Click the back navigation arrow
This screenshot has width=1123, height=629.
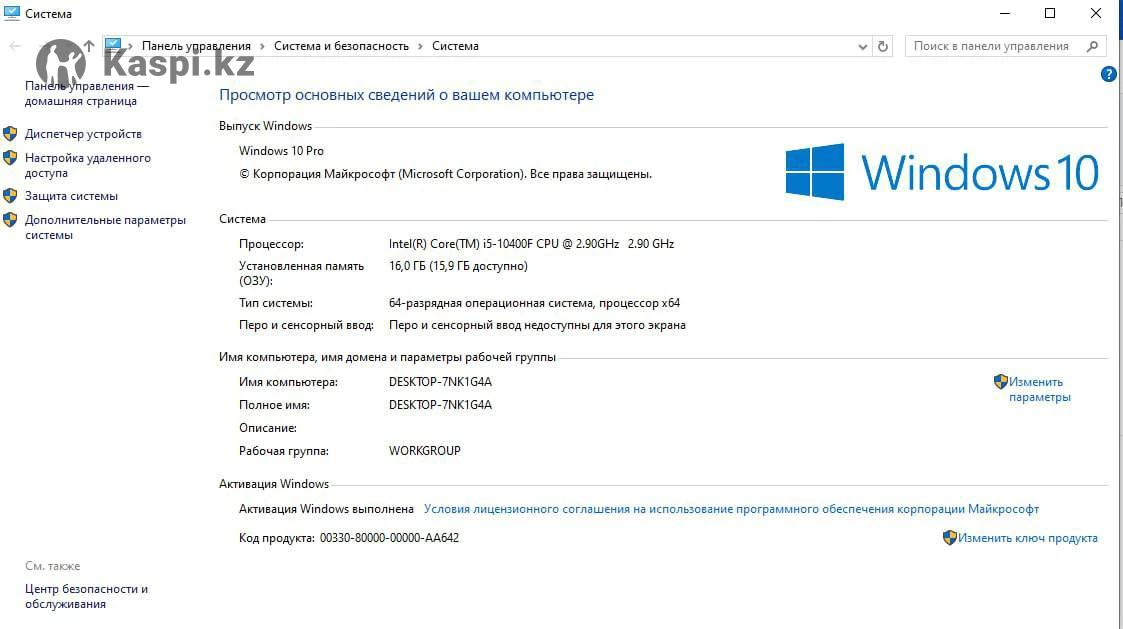pos(15,46)
